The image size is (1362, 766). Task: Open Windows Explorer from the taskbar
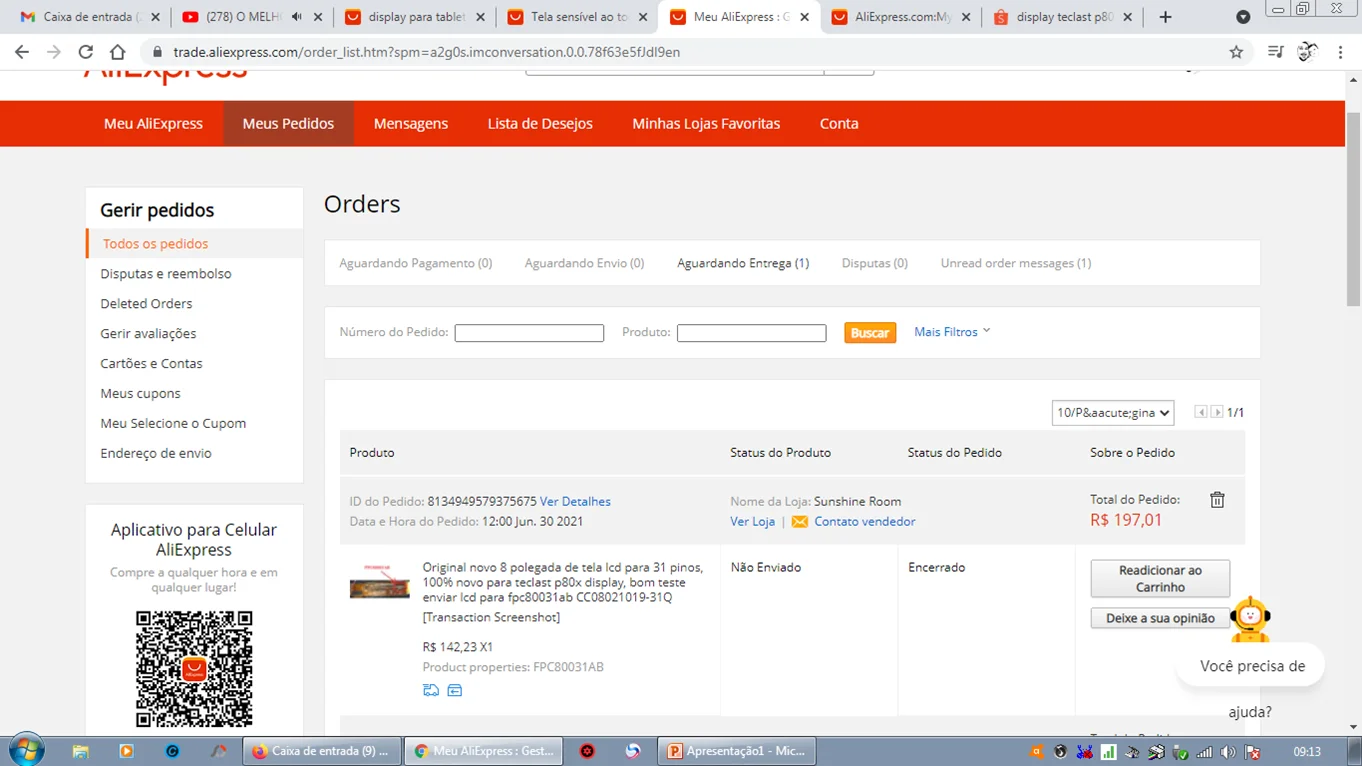(x=81, y=751)
